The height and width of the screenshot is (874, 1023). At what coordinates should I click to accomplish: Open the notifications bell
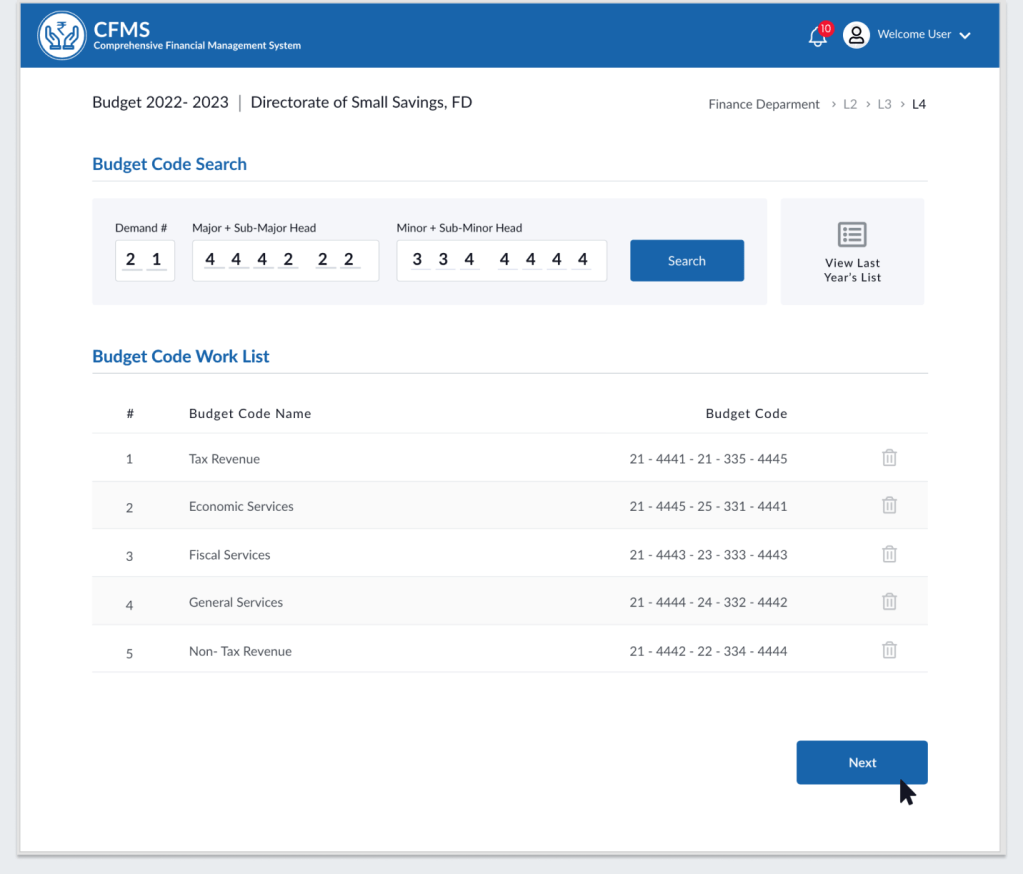coord(818,37)
